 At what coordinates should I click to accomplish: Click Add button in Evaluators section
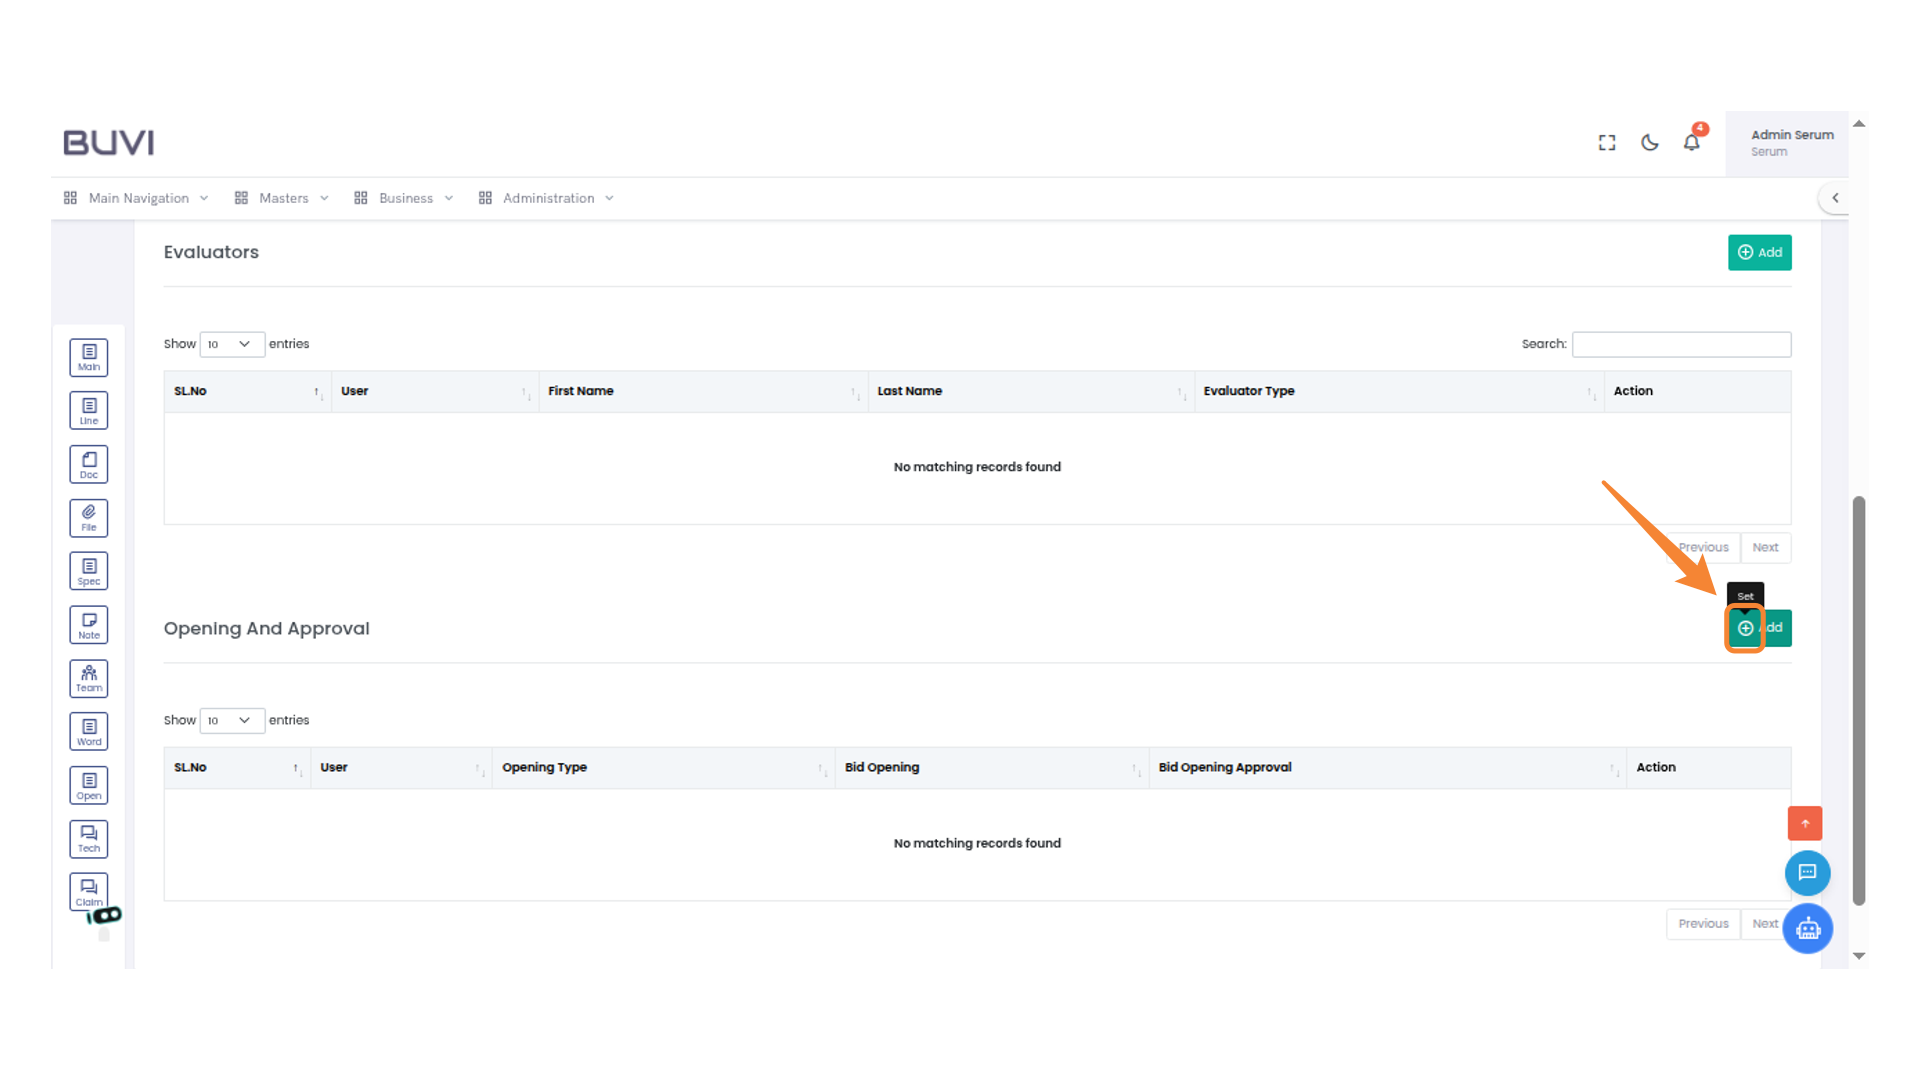(1759, 252)
